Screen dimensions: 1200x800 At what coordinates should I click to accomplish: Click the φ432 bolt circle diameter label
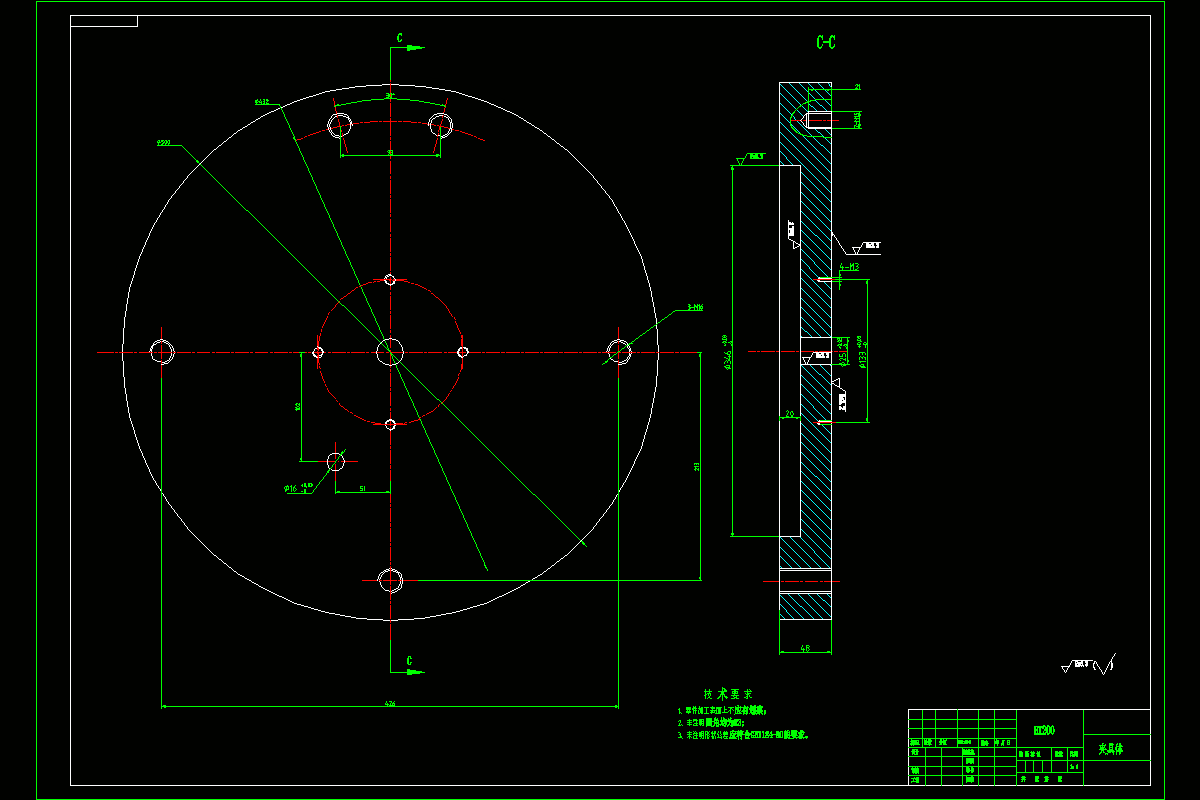[x=262, y=102]
